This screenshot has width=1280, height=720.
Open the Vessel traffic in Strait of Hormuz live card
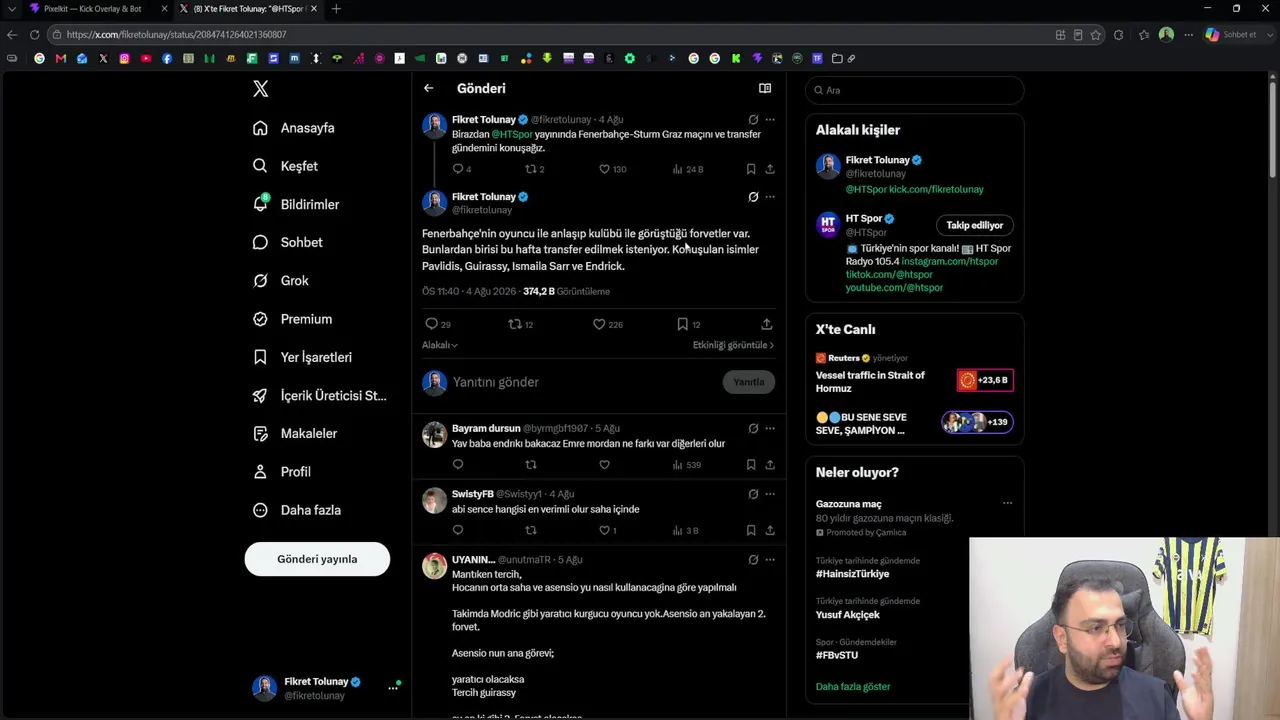914,381
